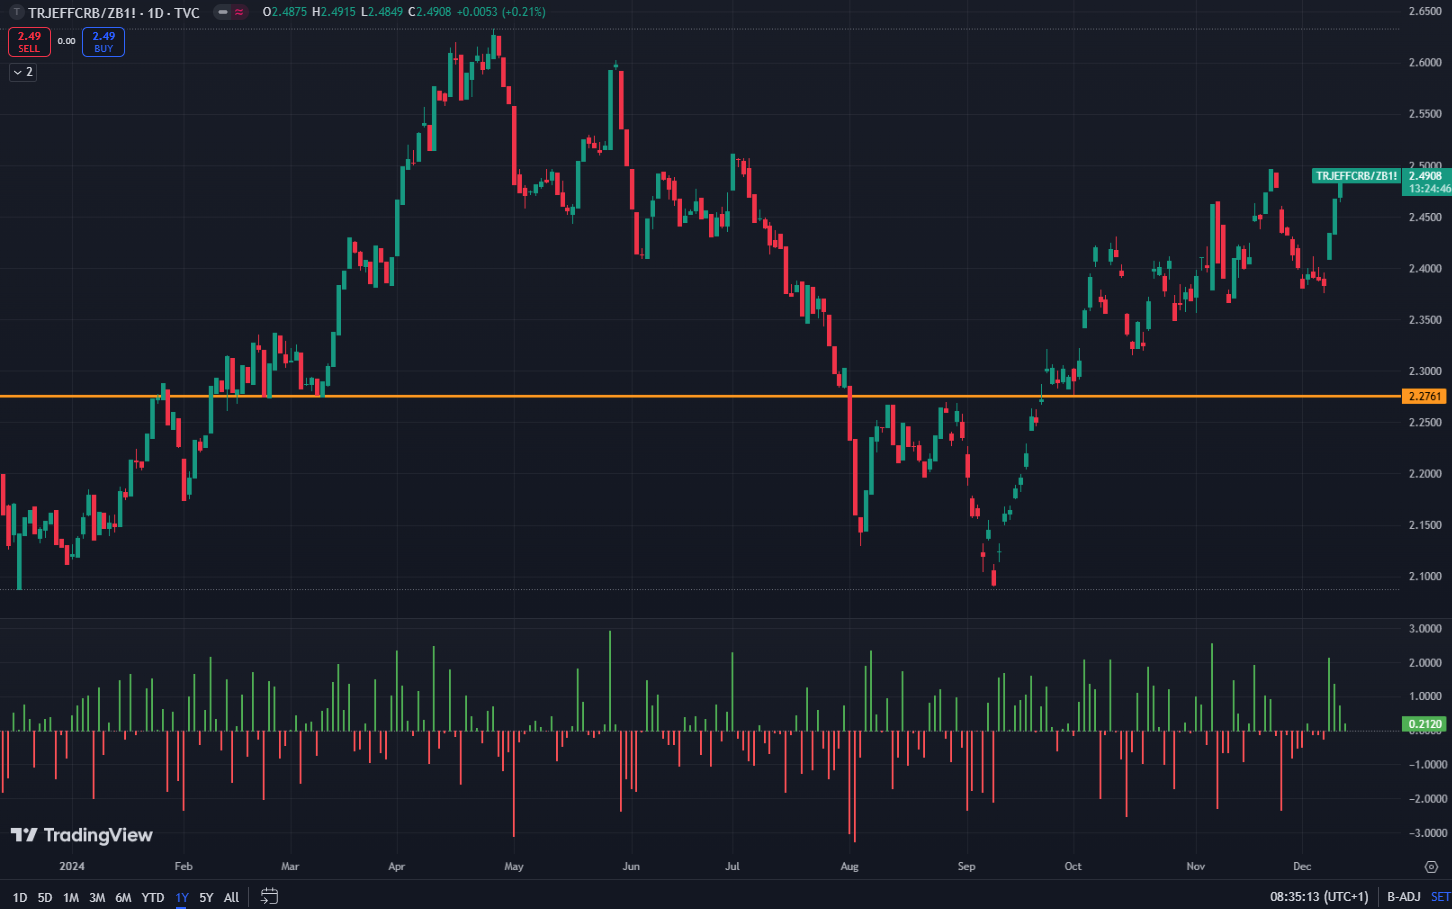This screenshot has width=1452, height=909.
Task: Open chart settings hexagon gear icon
Action: 1431,866
